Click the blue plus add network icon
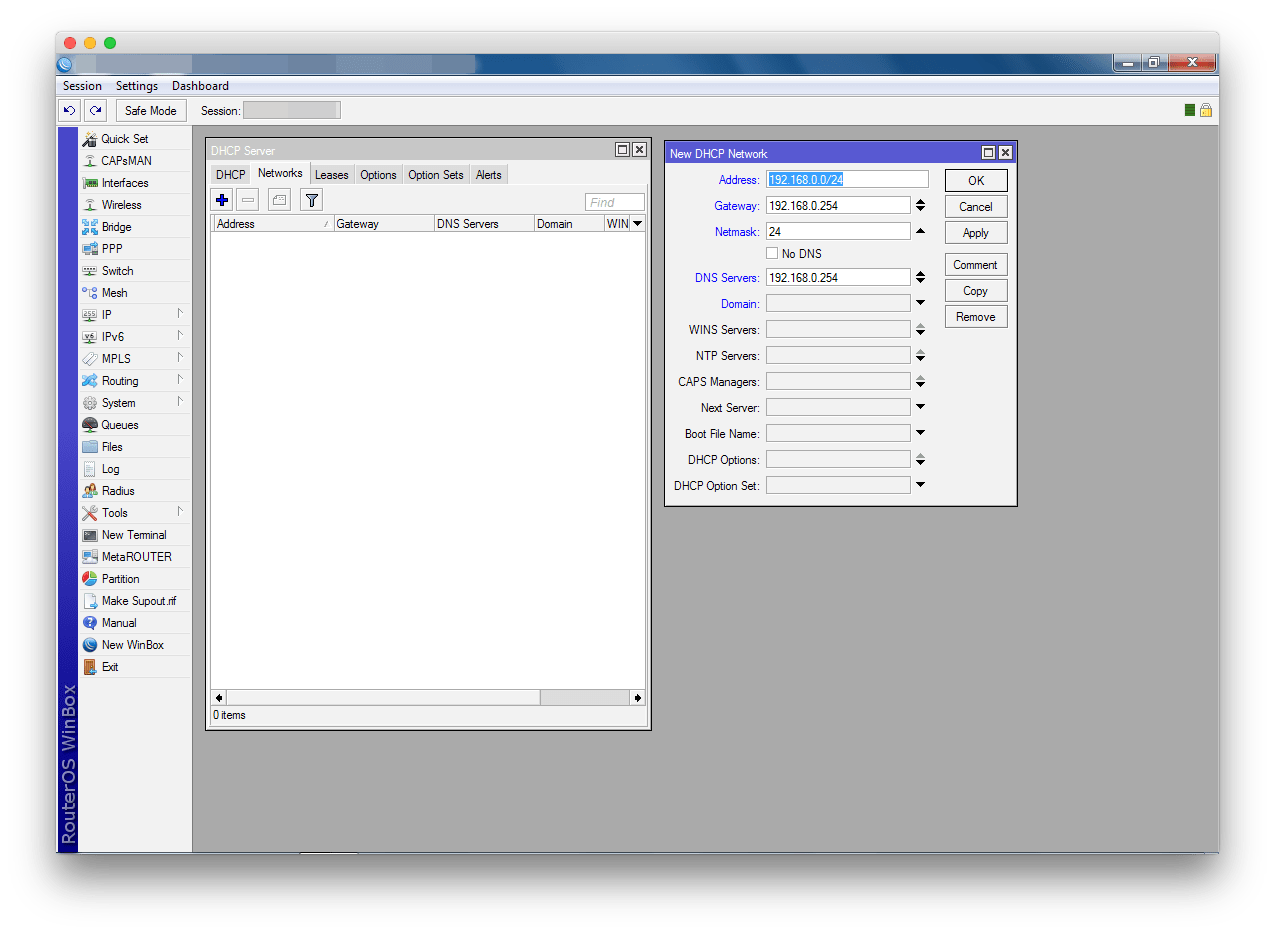The width and height of the screenshot is (1275, 934). 222,200
